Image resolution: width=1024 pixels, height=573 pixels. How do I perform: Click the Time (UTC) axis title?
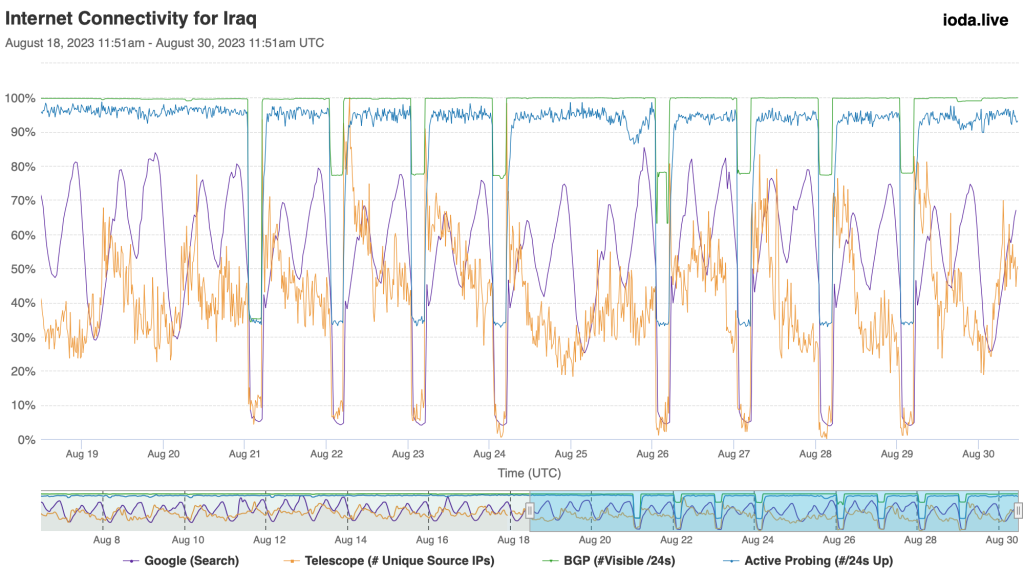pyautogui.click(x=530, y=470)
